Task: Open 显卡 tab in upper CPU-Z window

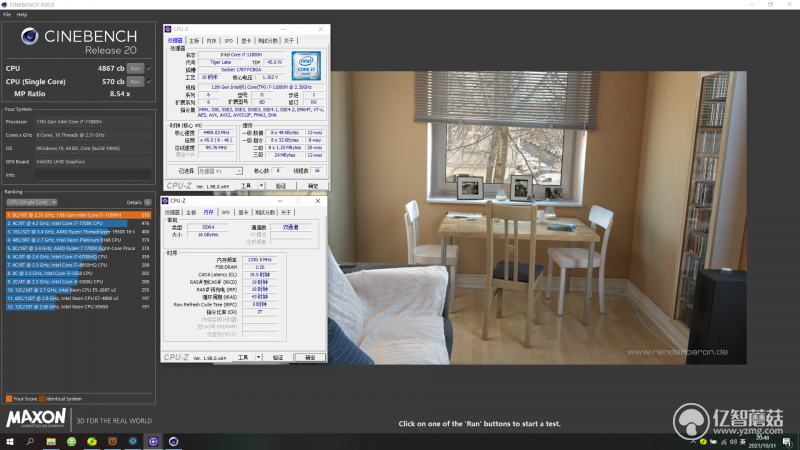Action: [x=246, y=41]
